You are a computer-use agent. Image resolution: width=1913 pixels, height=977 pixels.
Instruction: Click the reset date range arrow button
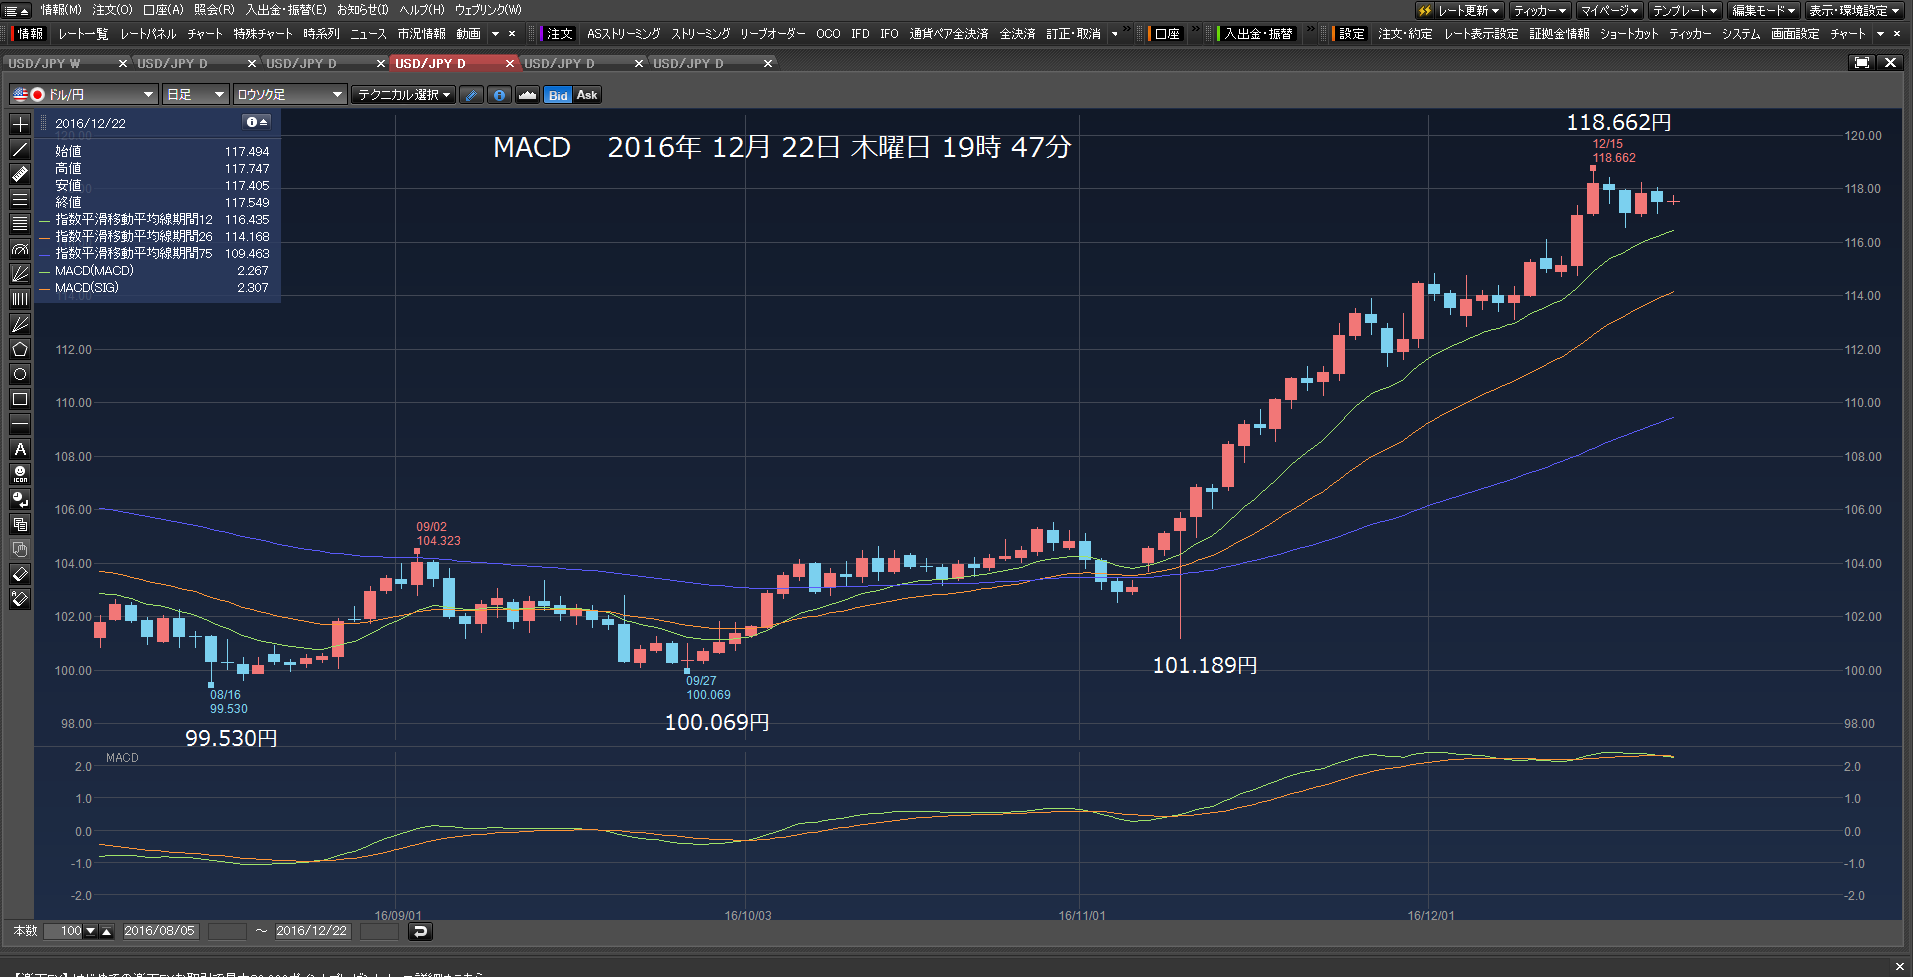tap(420, 931)
